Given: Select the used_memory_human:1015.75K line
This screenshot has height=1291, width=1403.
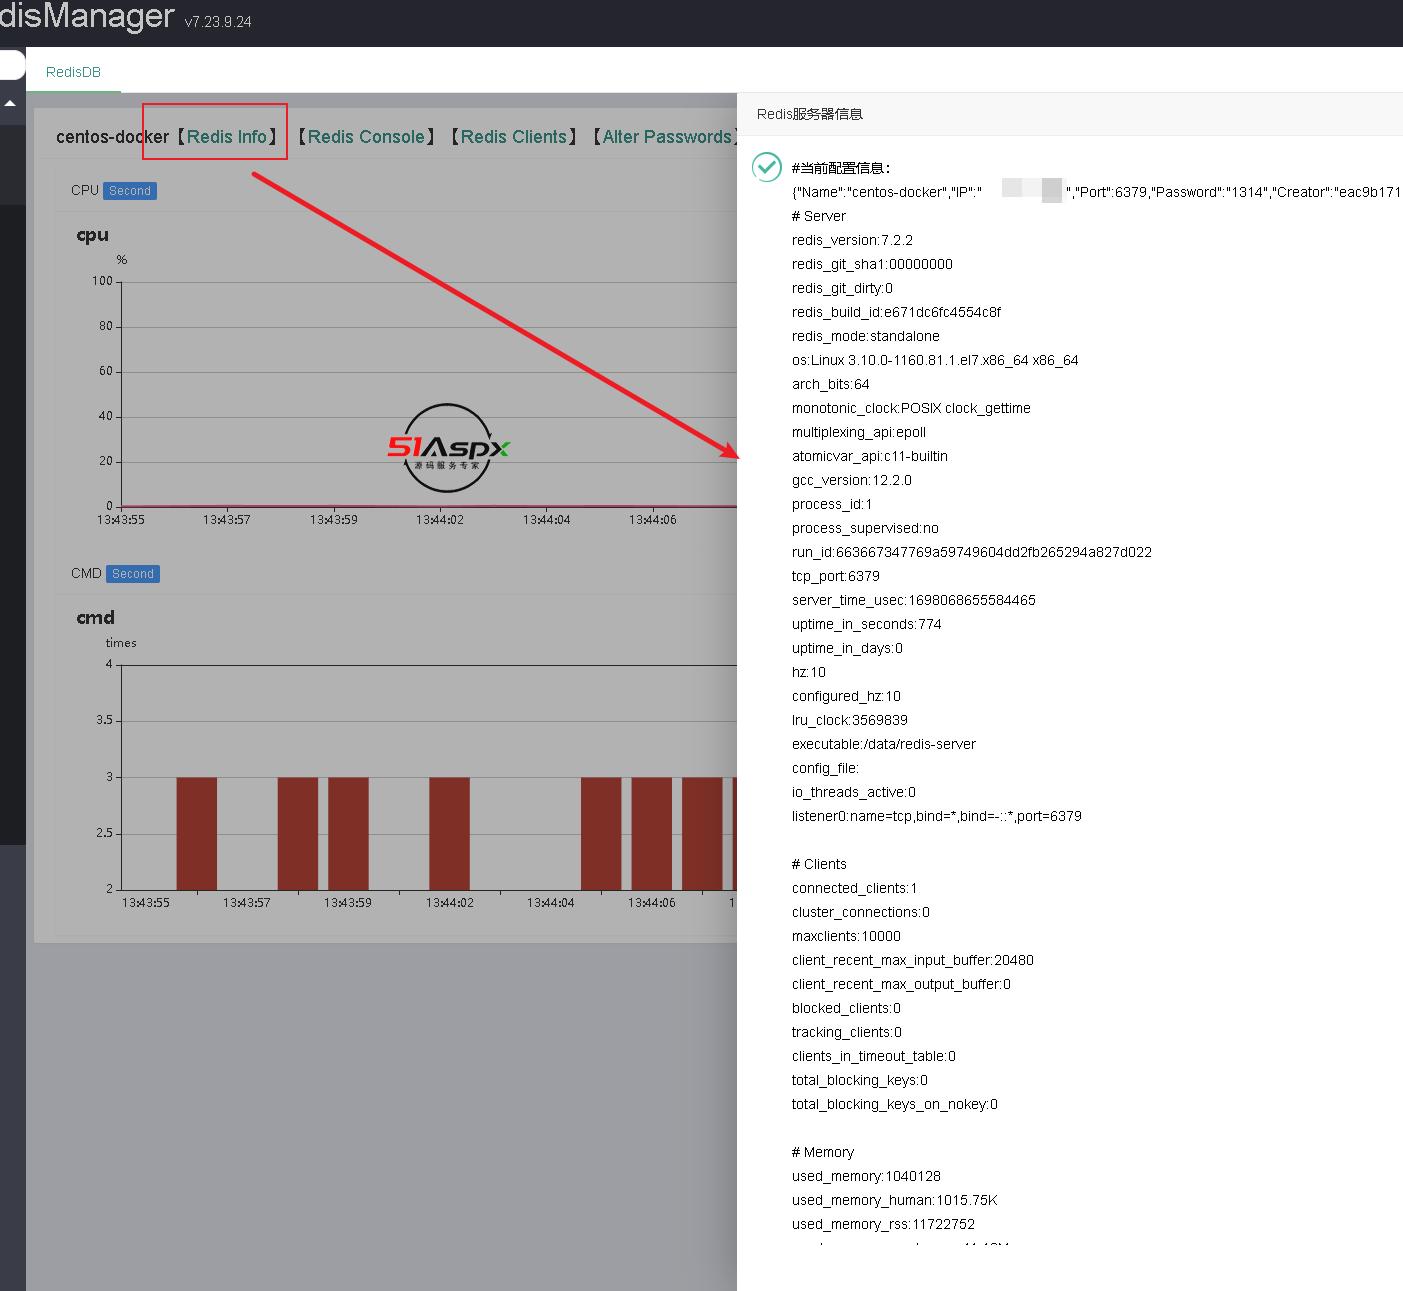Looking at the screenshot, I should tap(895, 1200).
